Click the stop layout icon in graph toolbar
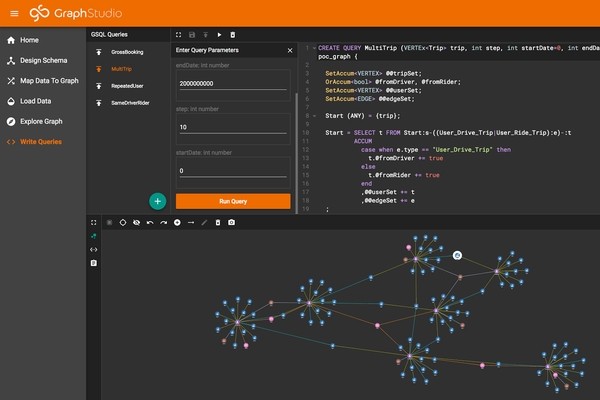 tap(109, 222)
